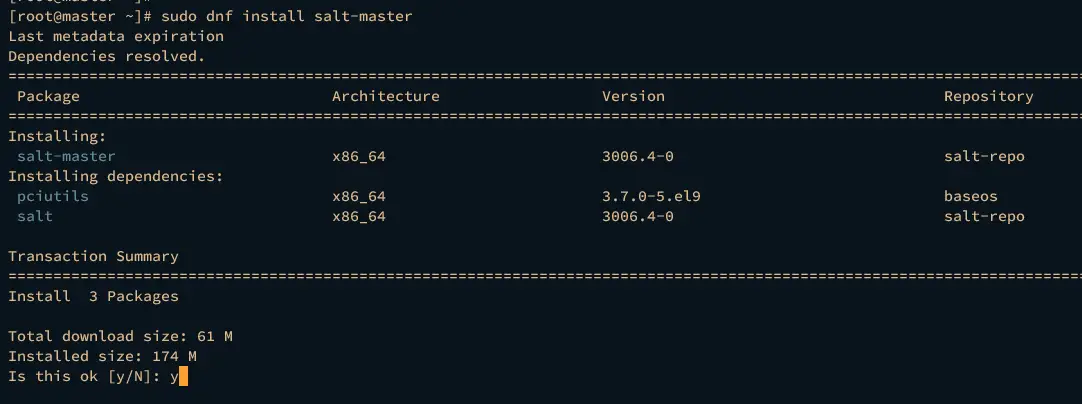
Task: Click the "Installing dependencies:" label
Action: pyautogui.click(x=116, y=176)
